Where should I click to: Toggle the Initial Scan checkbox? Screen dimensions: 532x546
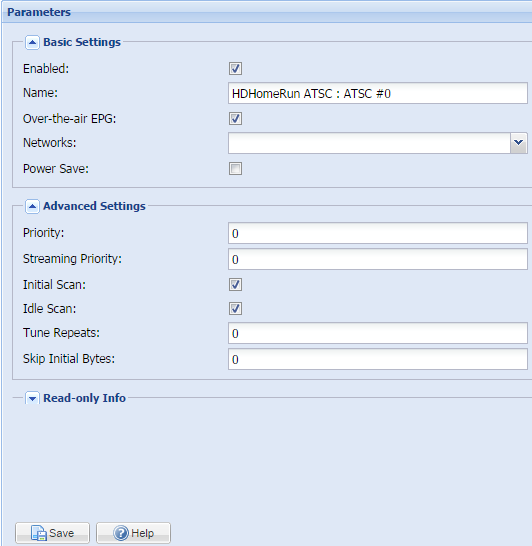235,284
